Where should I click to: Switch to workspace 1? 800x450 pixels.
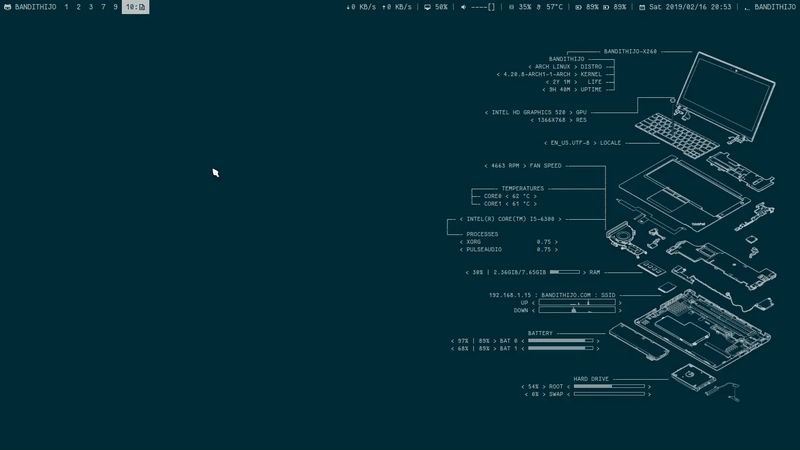coord(66,7)
